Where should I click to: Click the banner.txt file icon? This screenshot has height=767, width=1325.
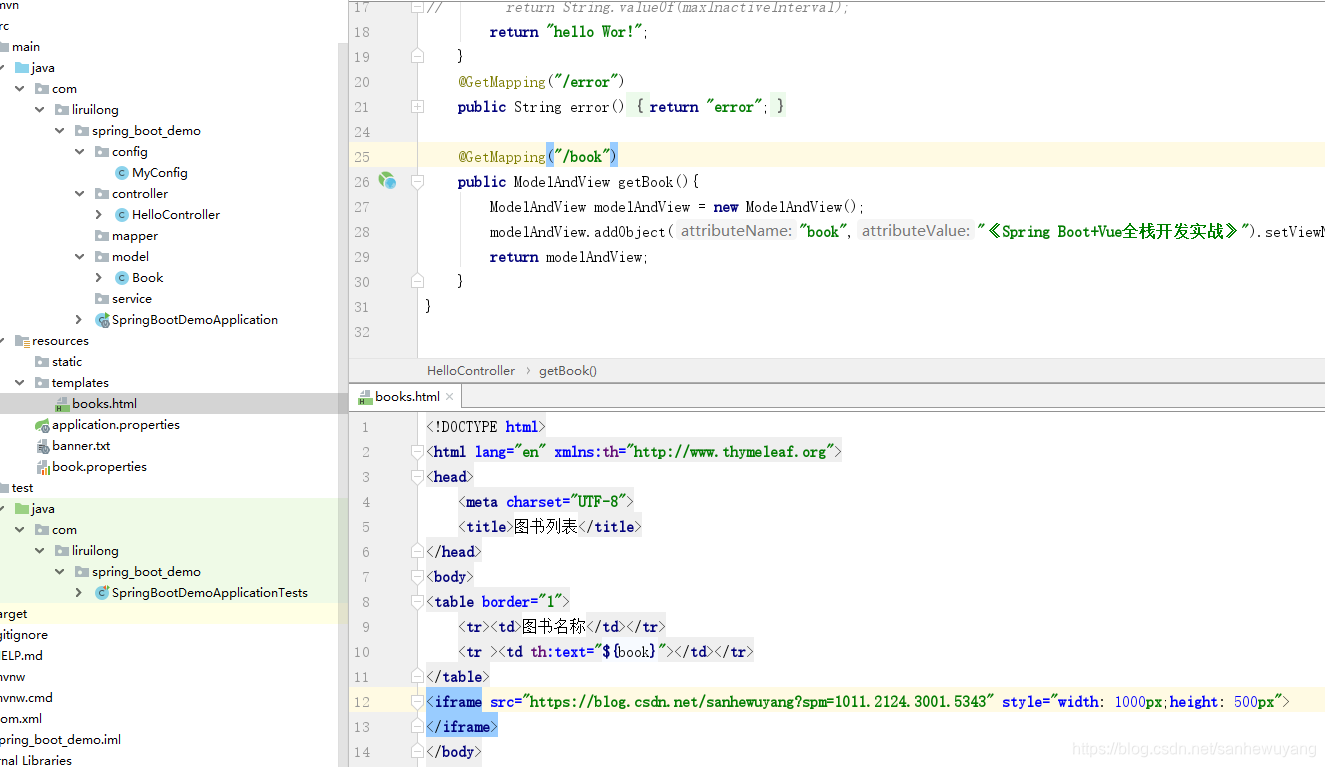pyautogui.click(x=42, y=446)
